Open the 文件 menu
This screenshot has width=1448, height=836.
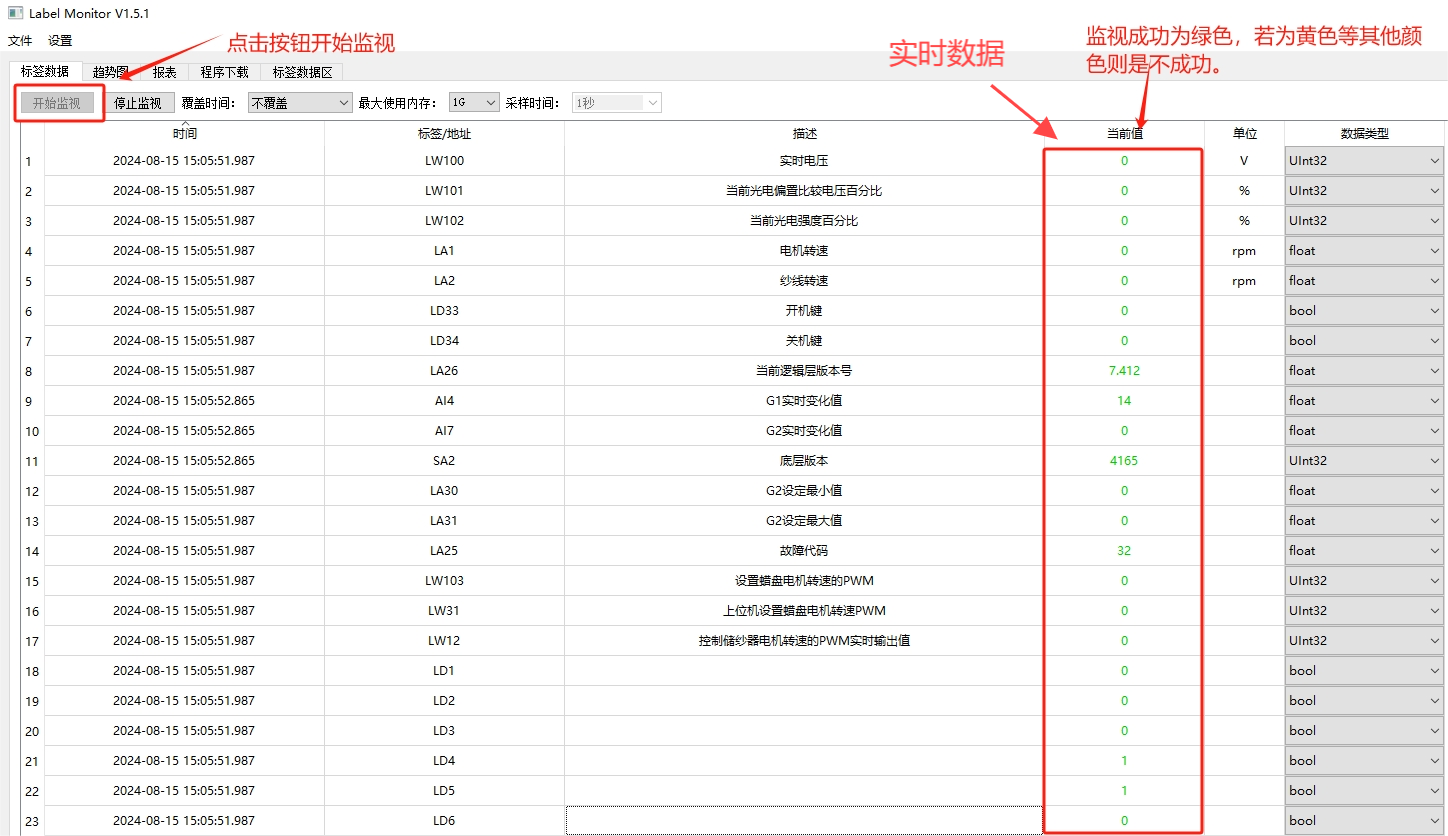point(20,41)
